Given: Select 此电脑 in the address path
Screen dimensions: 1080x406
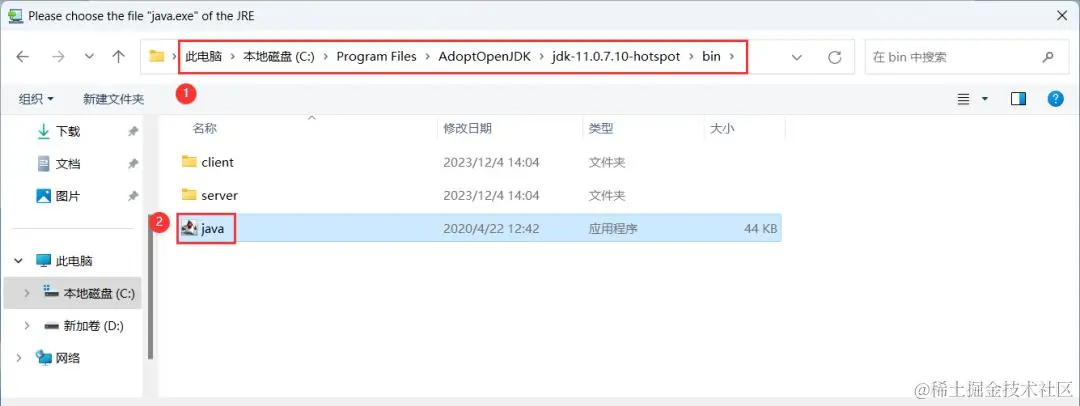Looking at the screenshot, I should 203,57.
